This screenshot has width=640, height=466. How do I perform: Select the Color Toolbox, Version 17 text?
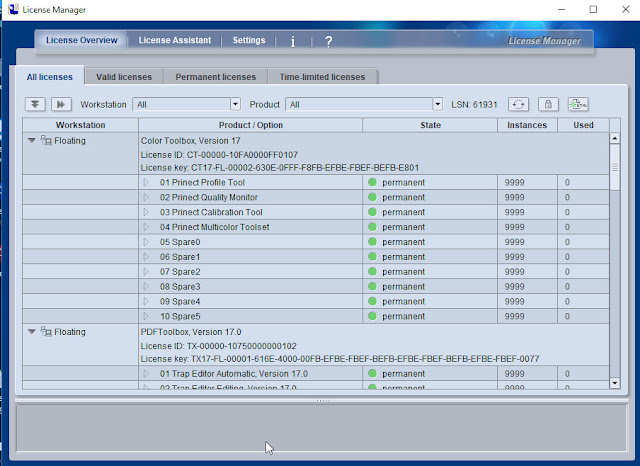(x=191, y=141)
